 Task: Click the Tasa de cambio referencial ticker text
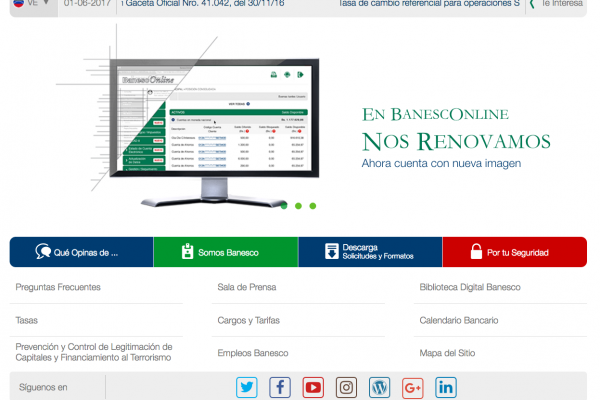pos(429,3)
